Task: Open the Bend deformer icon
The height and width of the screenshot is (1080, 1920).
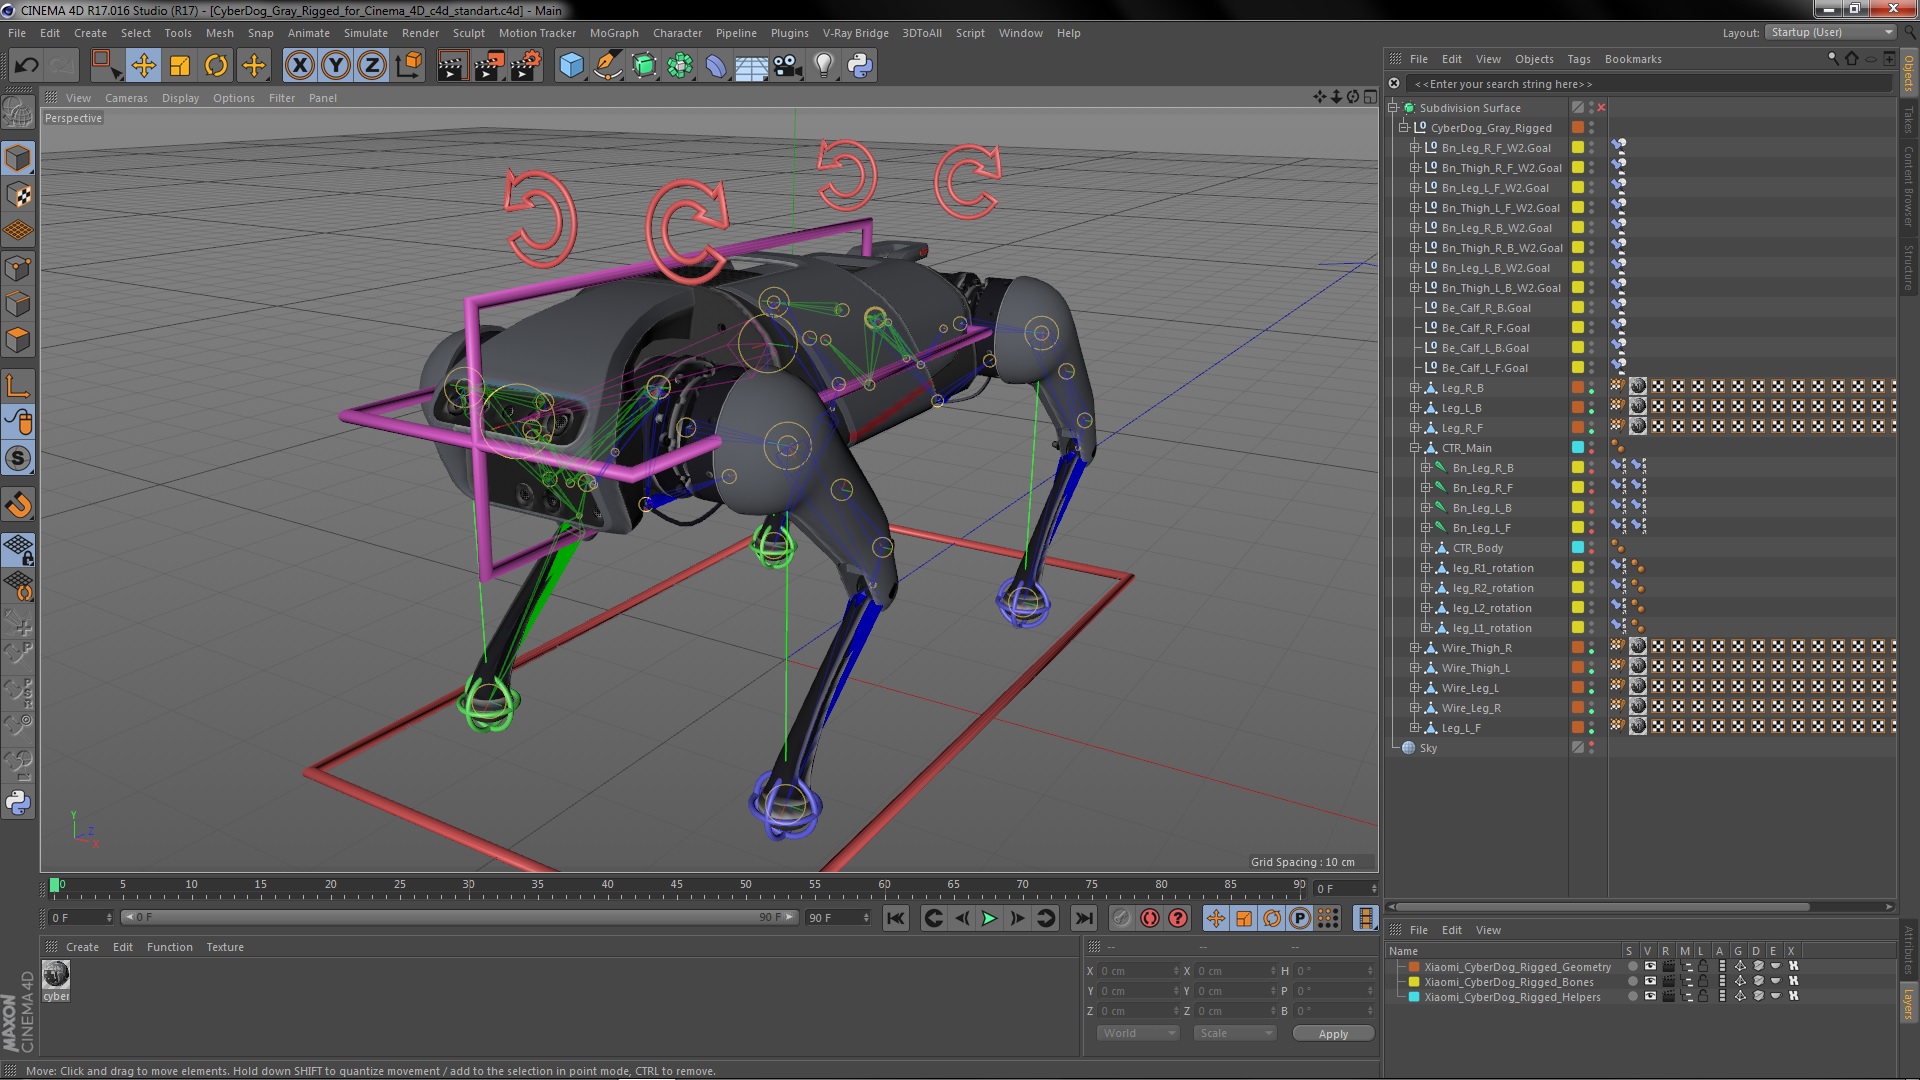Action: click(716, 66)
